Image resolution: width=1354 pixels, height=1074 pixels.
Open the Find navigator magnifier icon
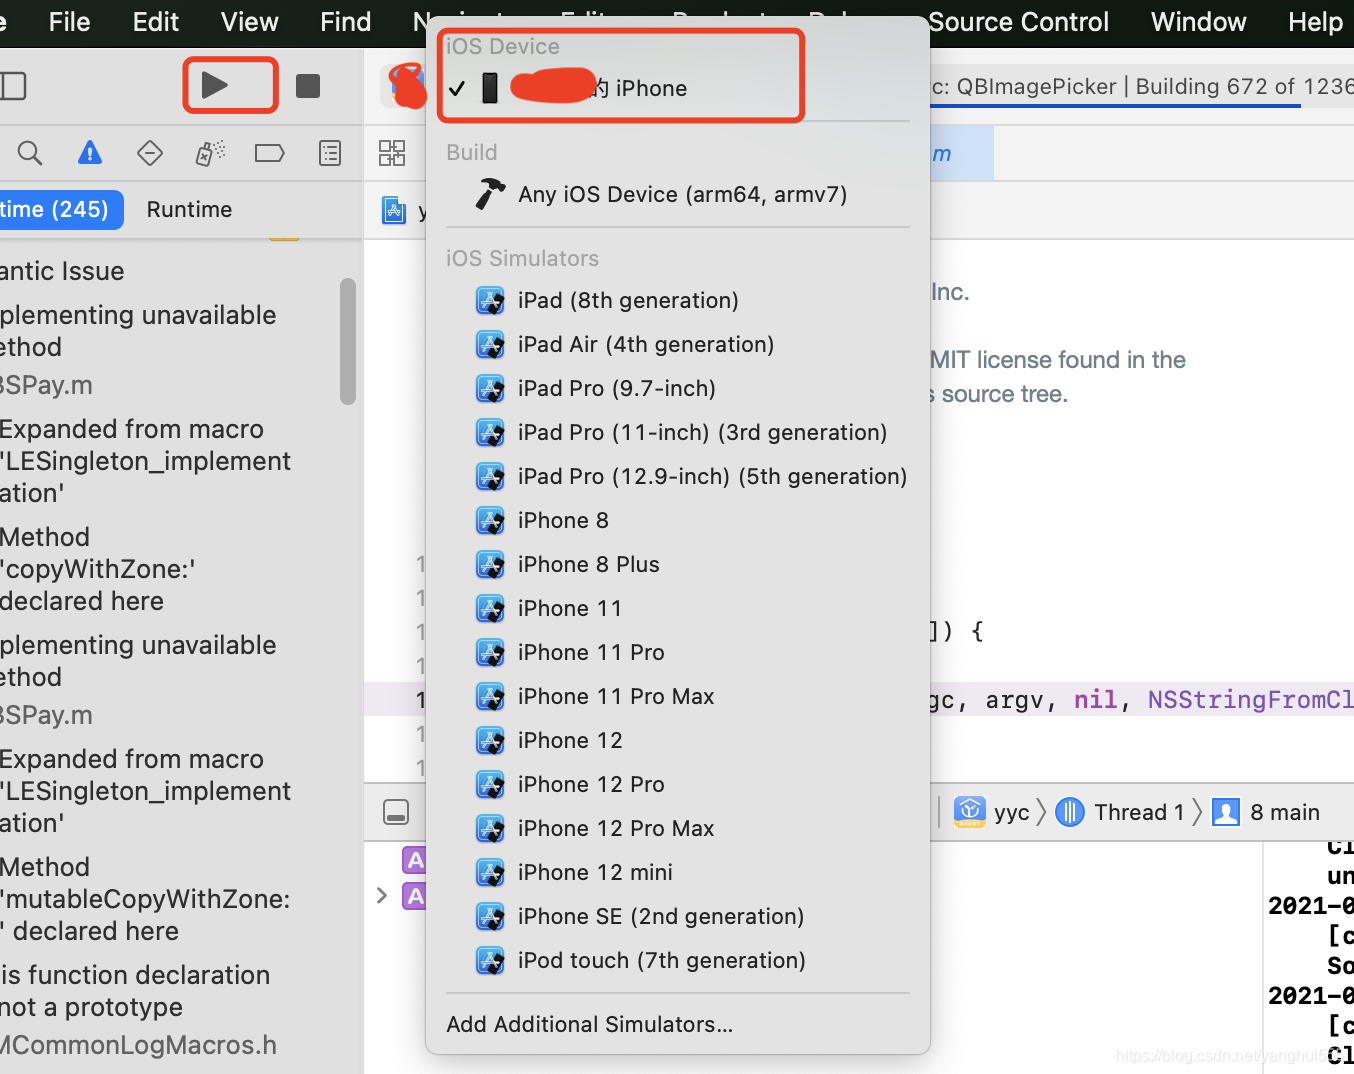pyautogui.click(x=30, y=153)
